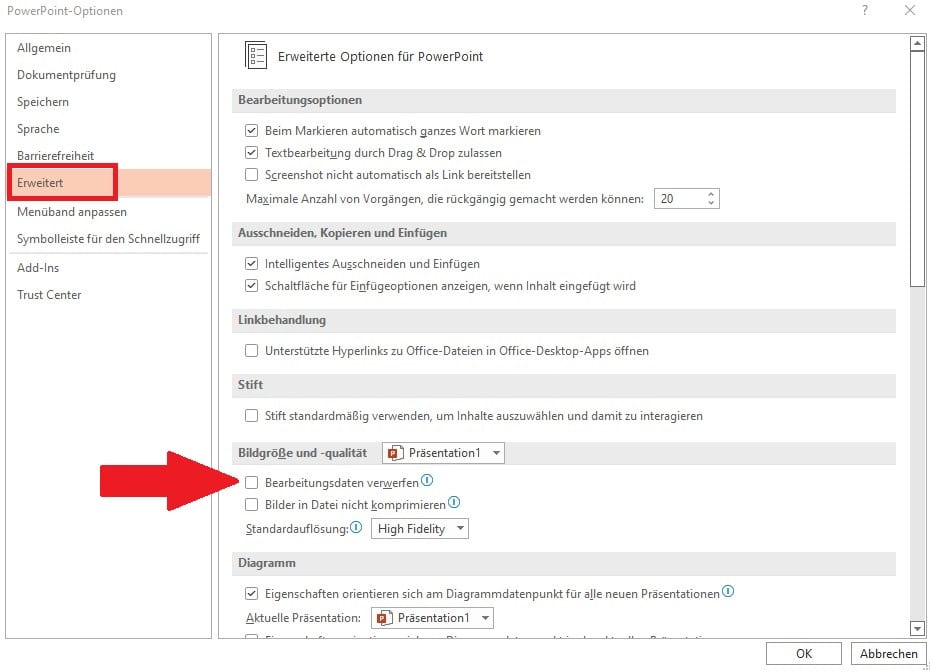The image size is (930, 672).
Task: Enable Bearbeitungsdaten verwerfen
Action: click(251, 481)
